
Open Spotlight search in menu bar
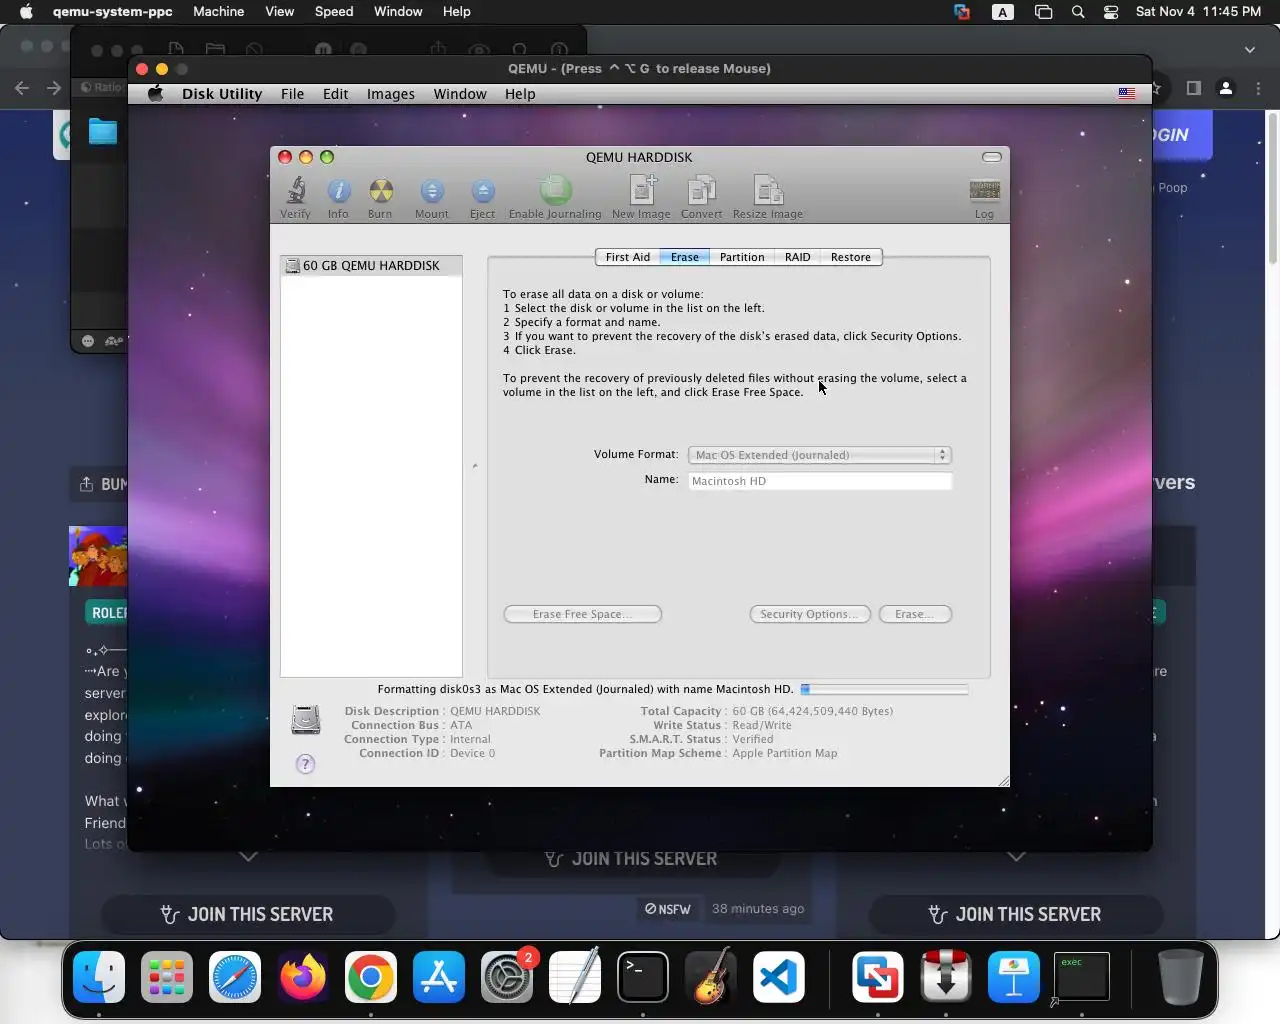1078,12
